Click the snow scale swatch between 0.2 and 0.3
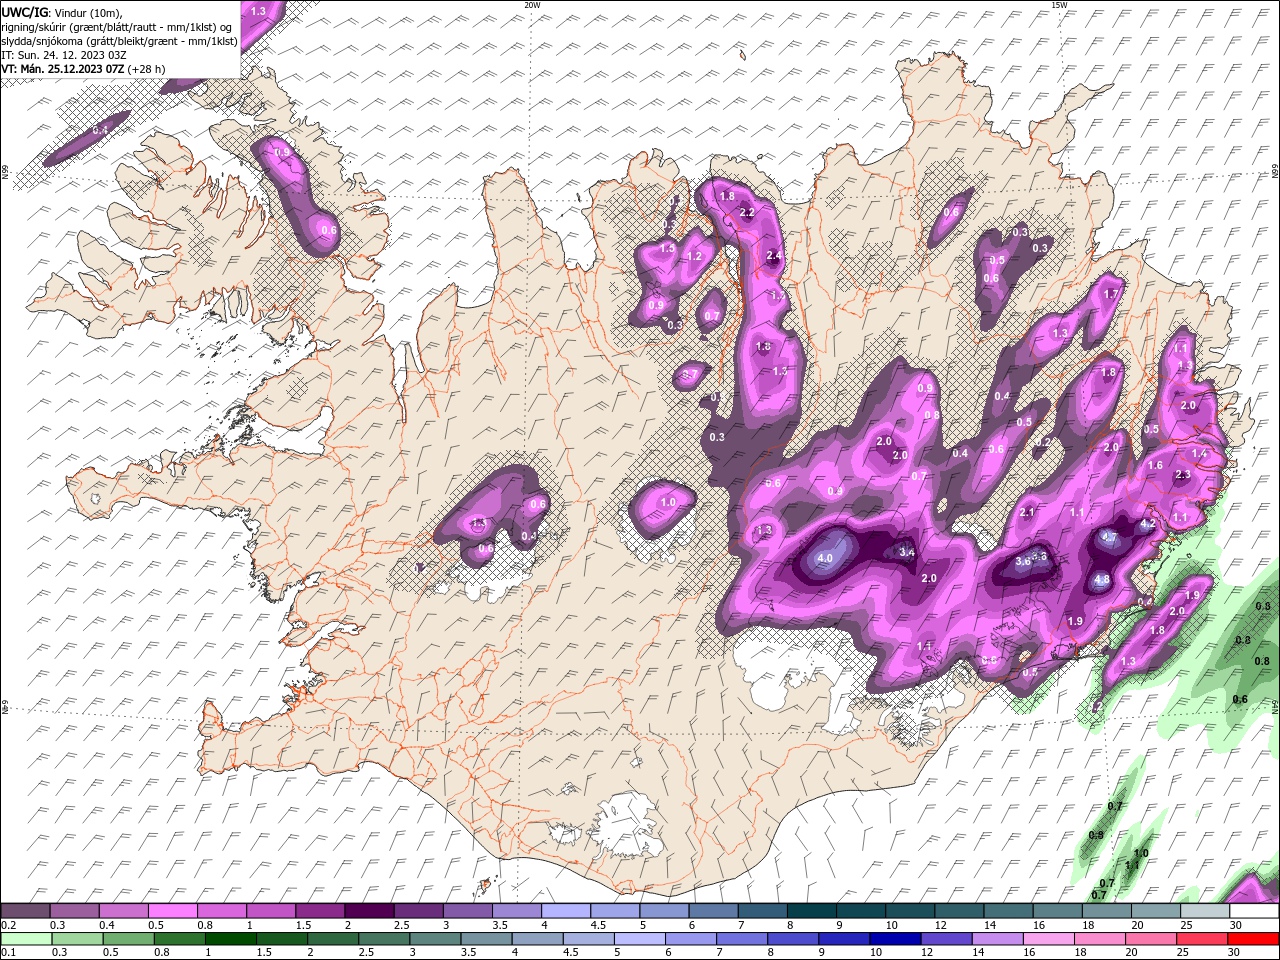This screenshot has width=1280, height=960. (x=26, y=911)
